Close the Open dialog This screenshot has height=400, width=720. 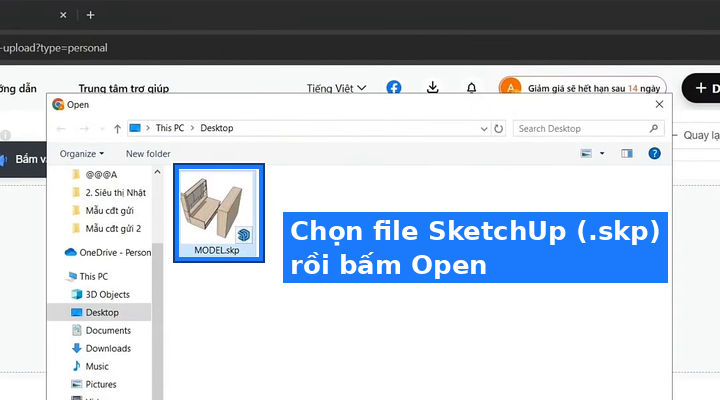tap(659, 104)
